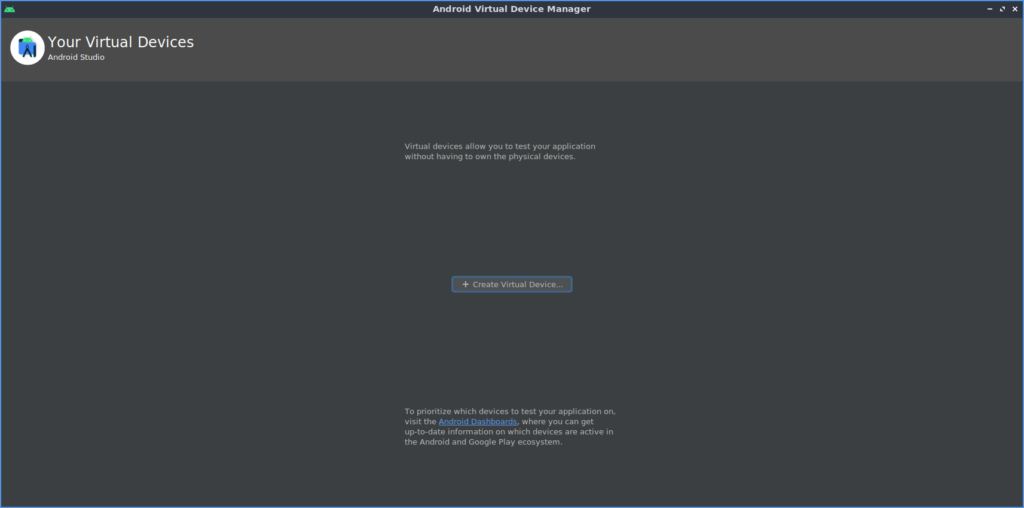
Task: Click the Android Studio logo icon
Action: 27,48
